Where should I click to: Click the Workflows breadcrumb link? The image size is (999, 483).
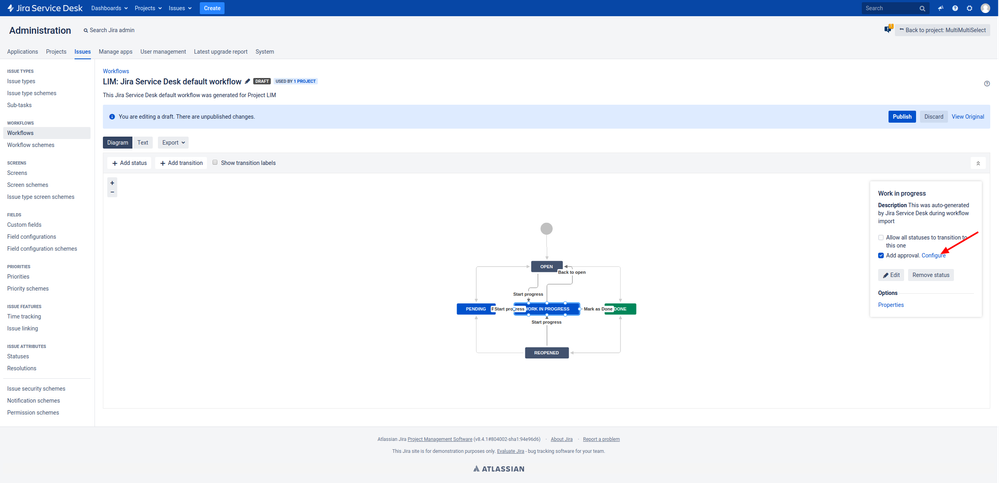point(116,71)
